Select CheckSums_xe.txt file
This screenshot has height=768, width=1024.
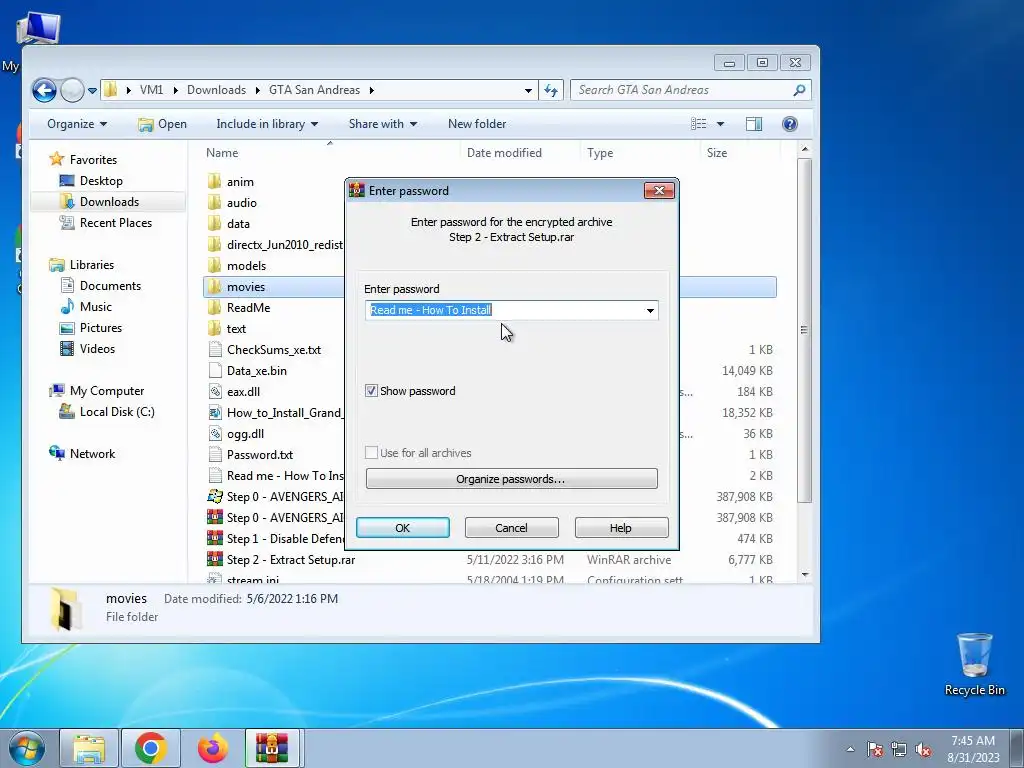click(x=274, y=349)
